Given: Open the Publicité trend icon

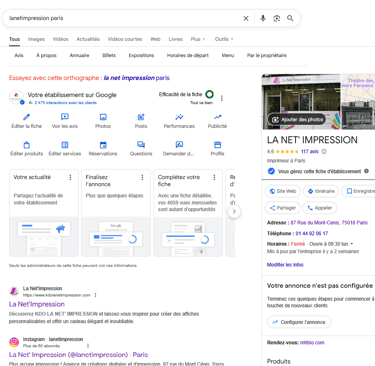Looking at the screenshot, I should point(217,117).
